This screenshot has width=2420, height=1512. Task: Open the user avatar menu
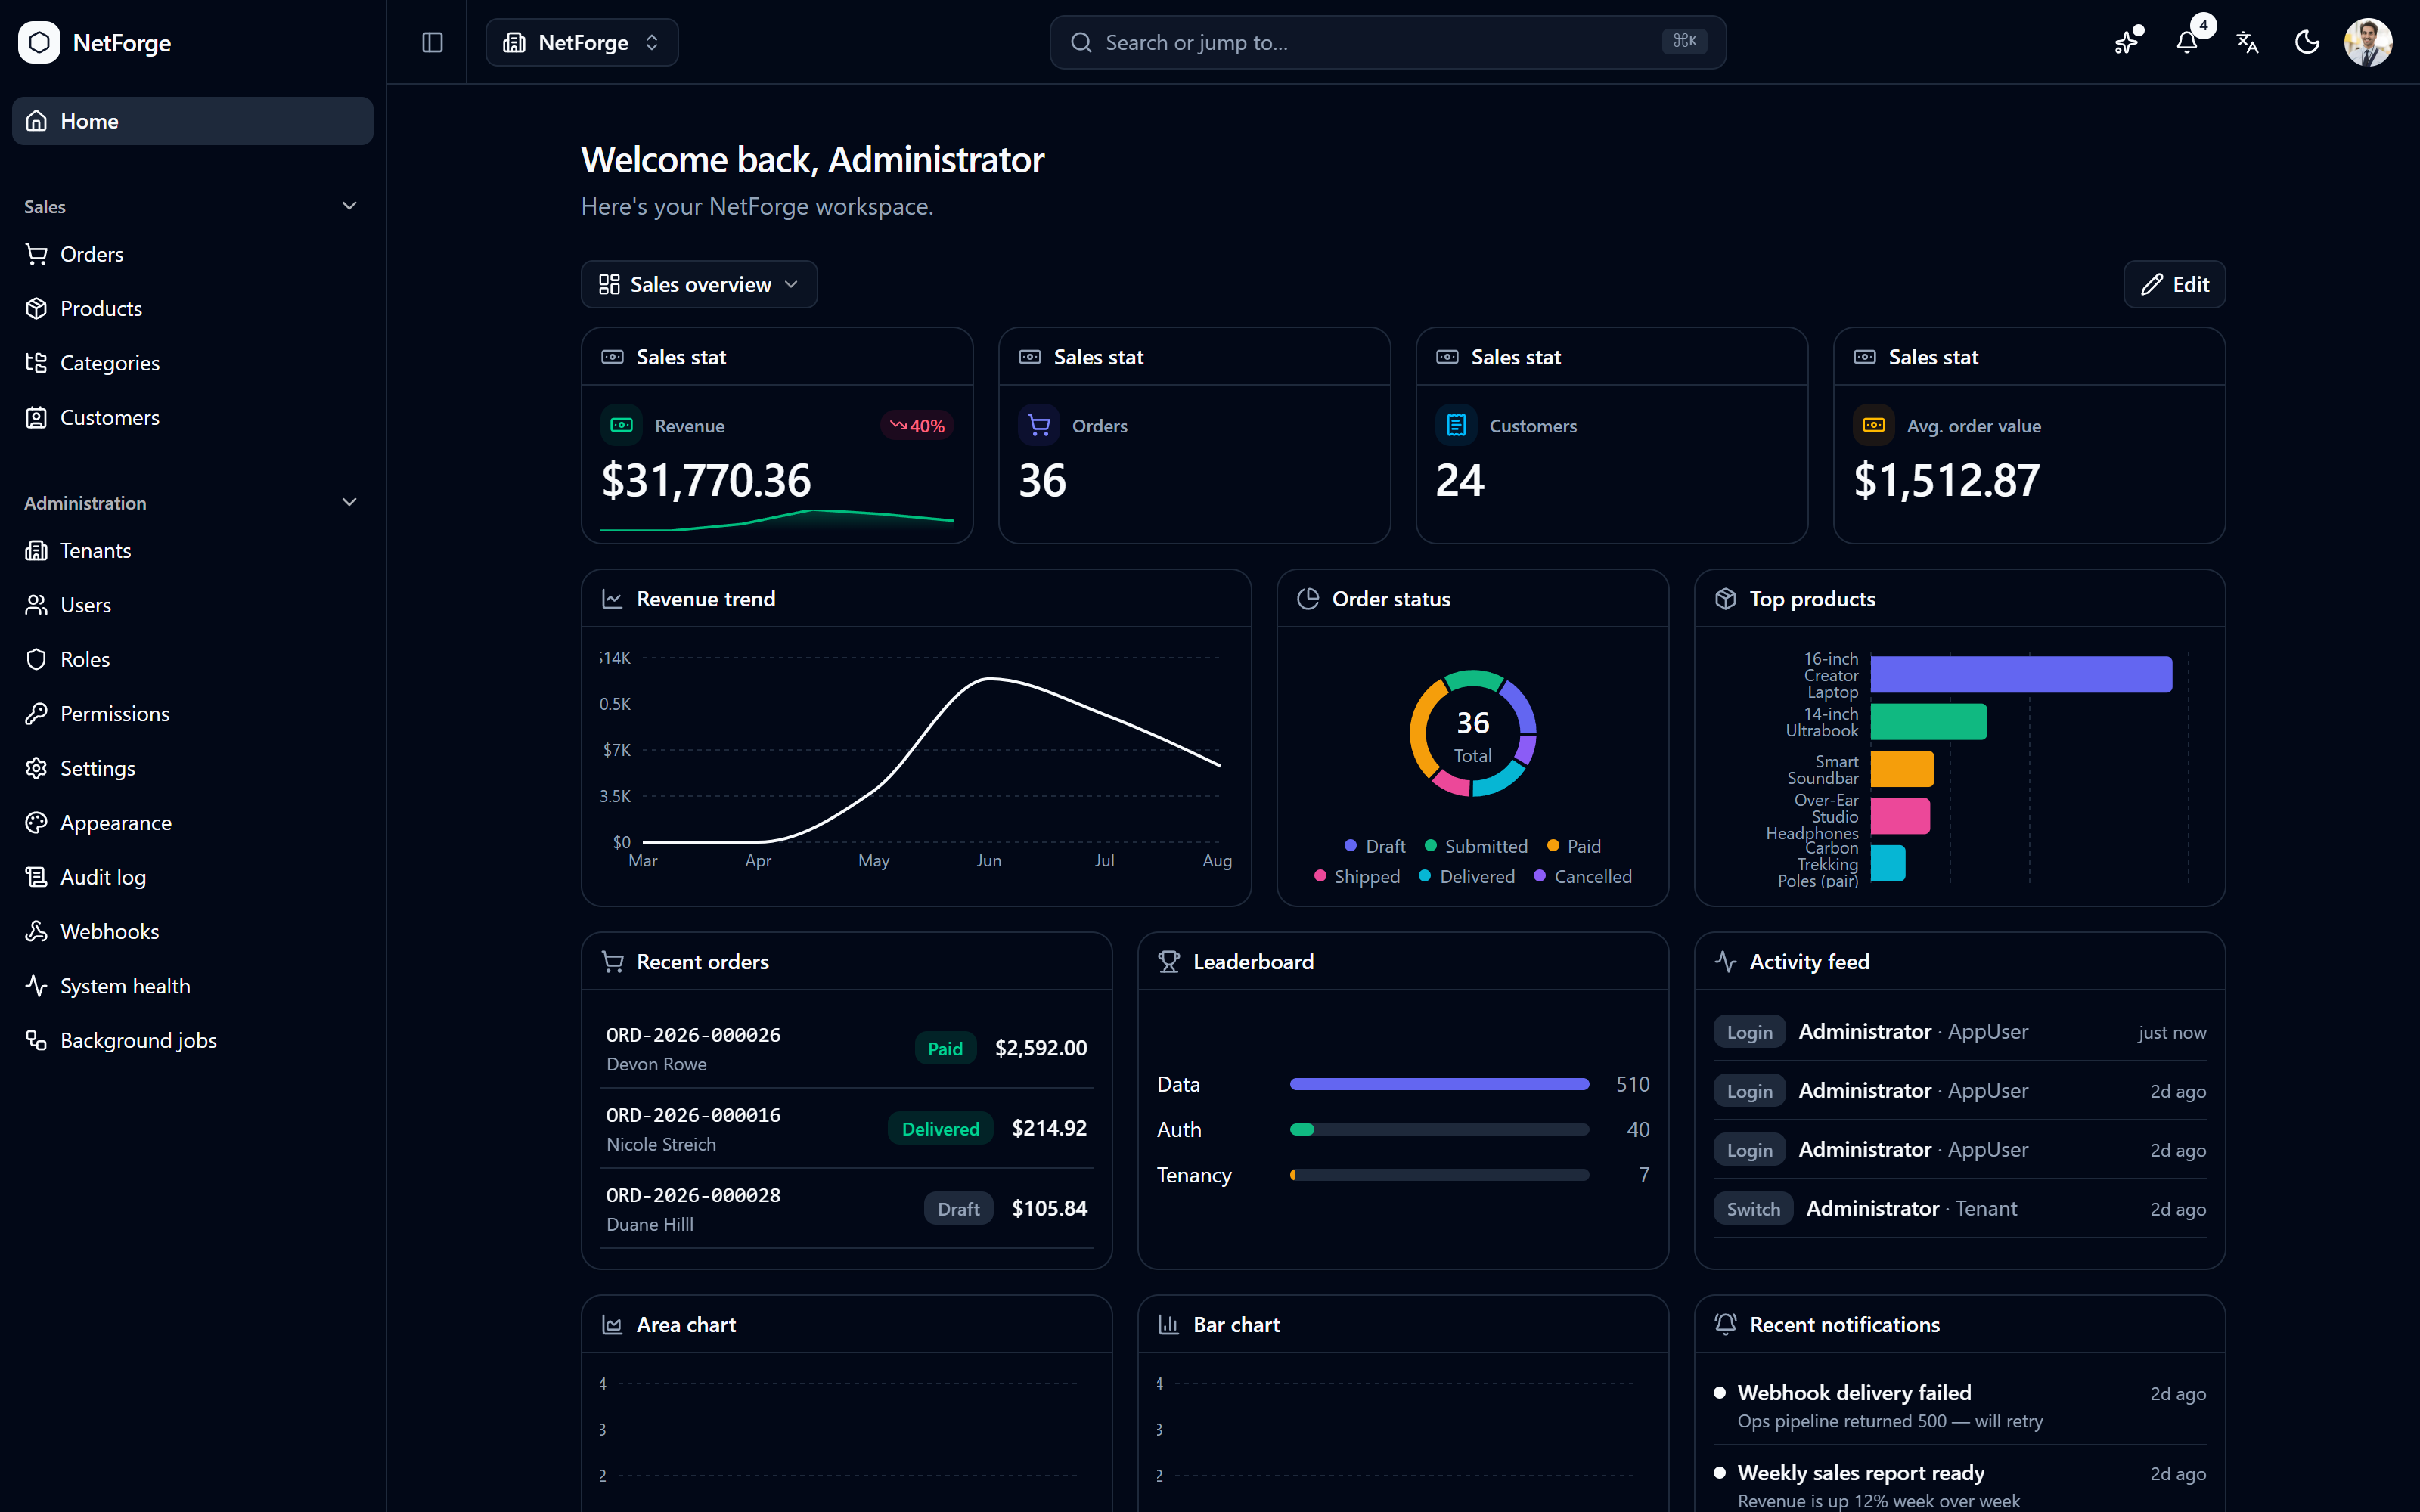point(2368,42)
